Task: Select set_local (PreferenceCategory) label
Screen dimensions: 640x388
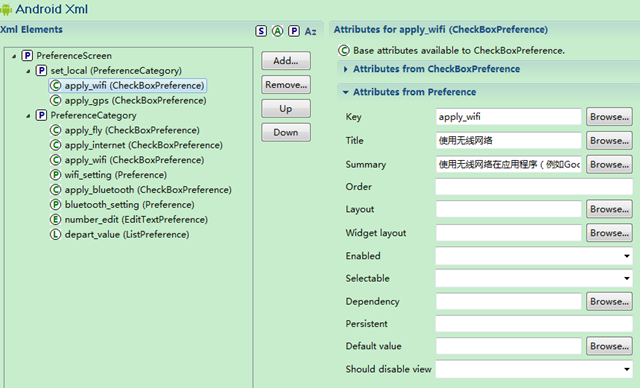Action: click(116, 71)
